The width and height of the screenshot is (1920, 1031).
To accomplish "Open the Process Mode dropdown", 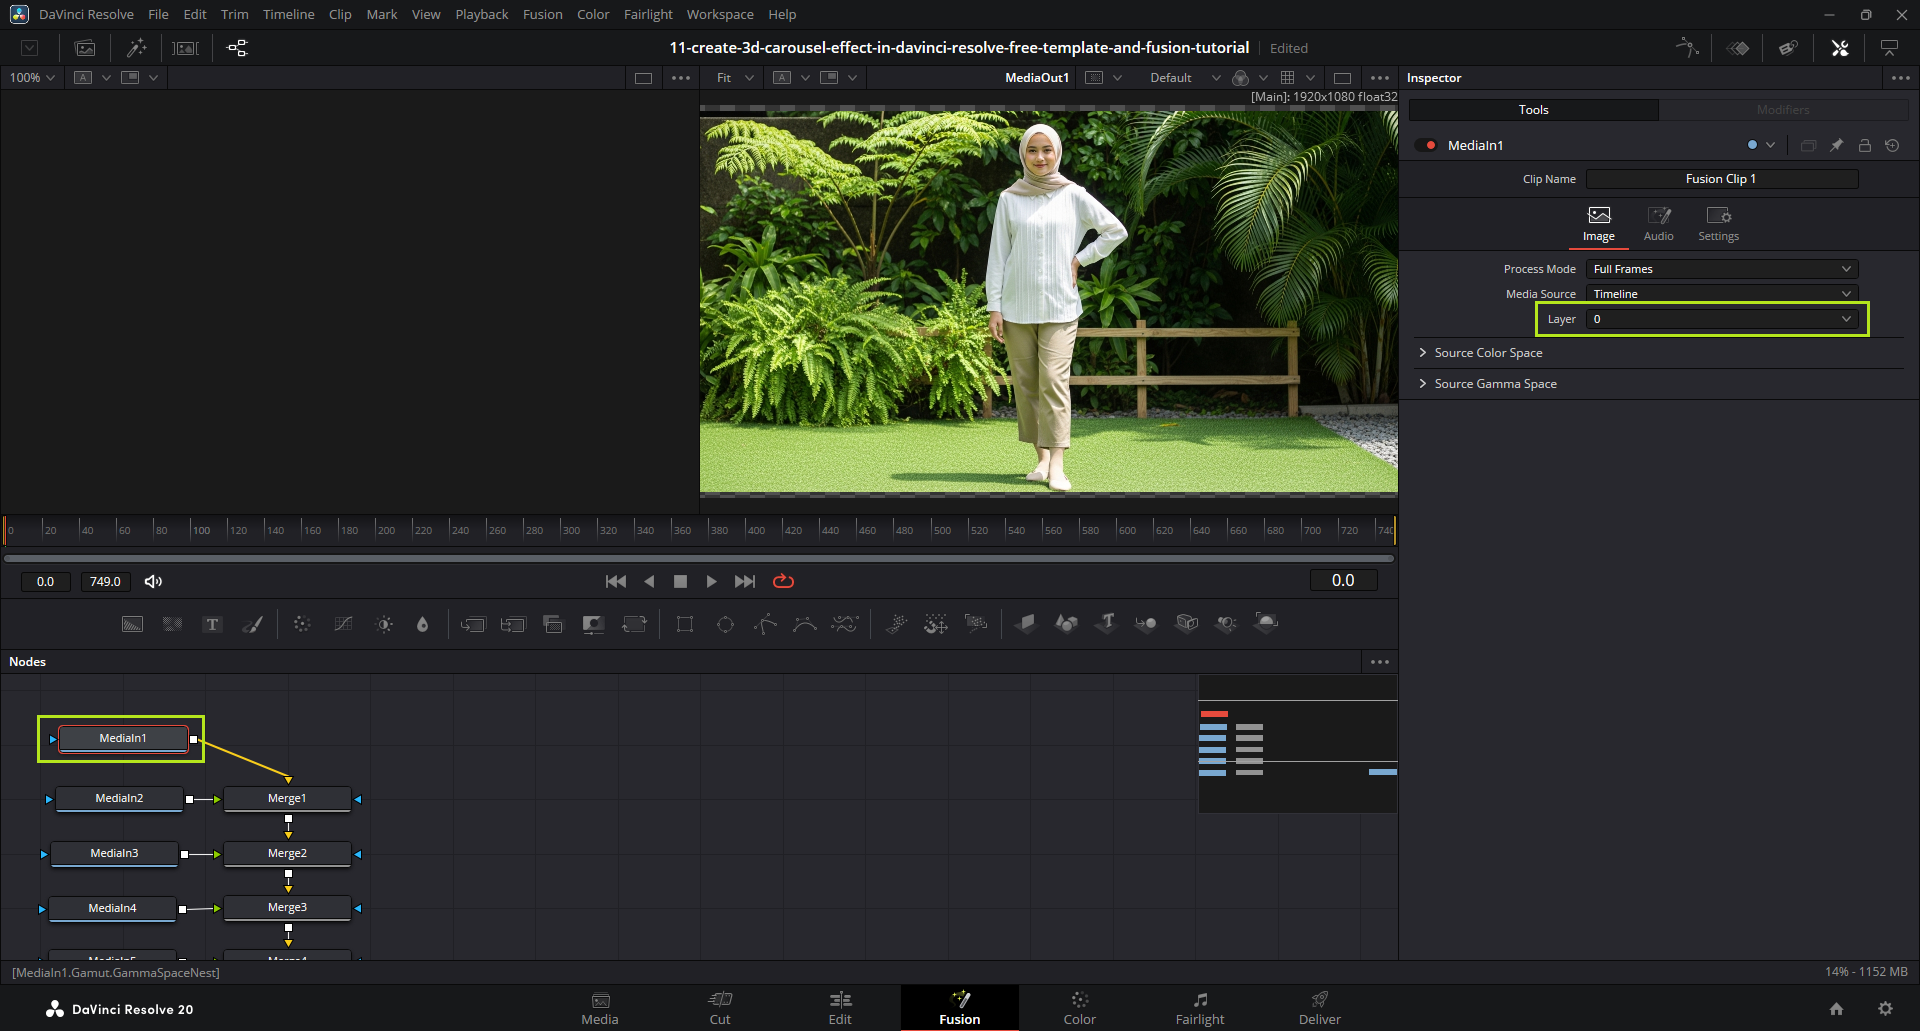I will tap(1721, 269).
